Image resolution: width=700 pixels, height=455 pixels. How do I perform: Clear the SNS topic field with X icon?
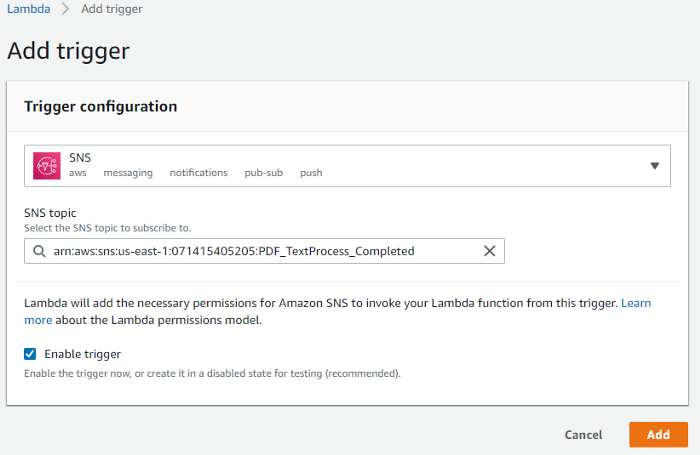click(x=490, y=251)
